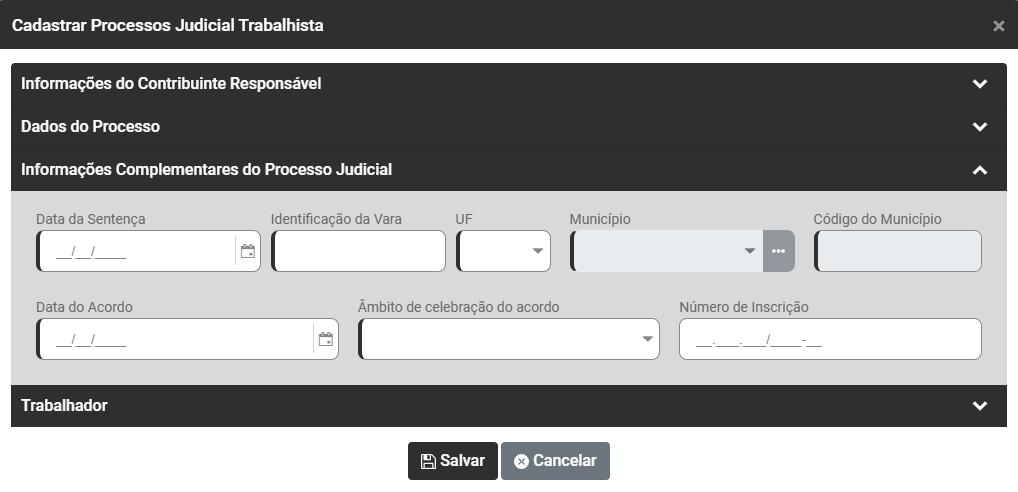This screenshot has height=492, width=1018.
Task: Open calendar picker for Data da Sentença
Action: click(x=247, y=251)
